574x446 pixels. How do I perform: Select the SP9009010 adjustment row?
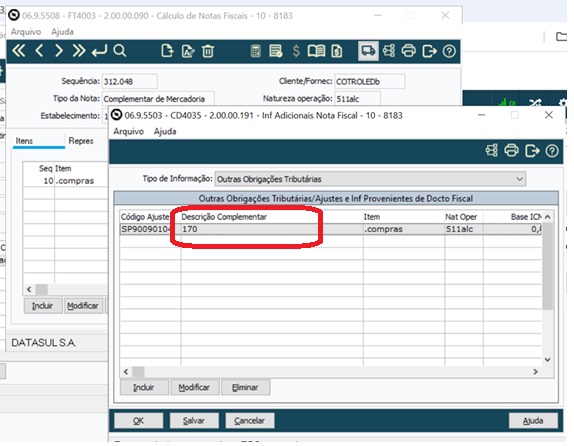[x=331, y=229]
